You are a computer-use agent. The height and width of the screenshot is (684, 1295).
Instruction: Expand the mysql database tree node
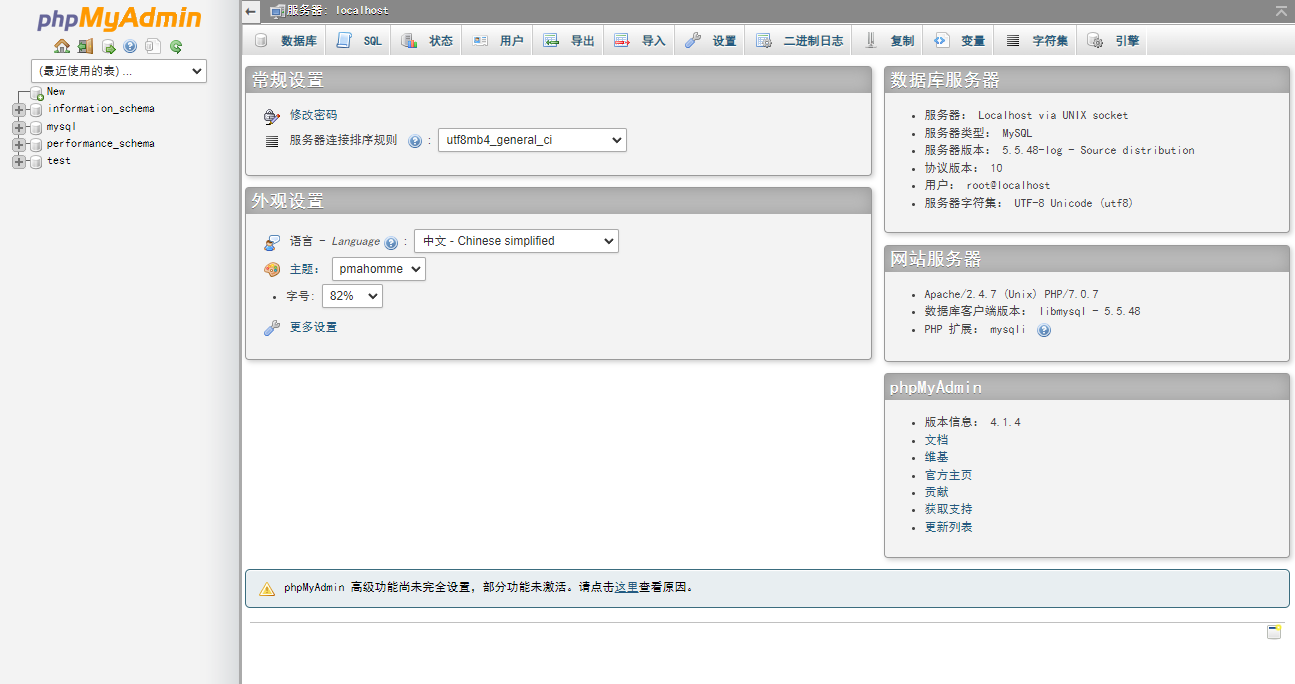[19, 127]
